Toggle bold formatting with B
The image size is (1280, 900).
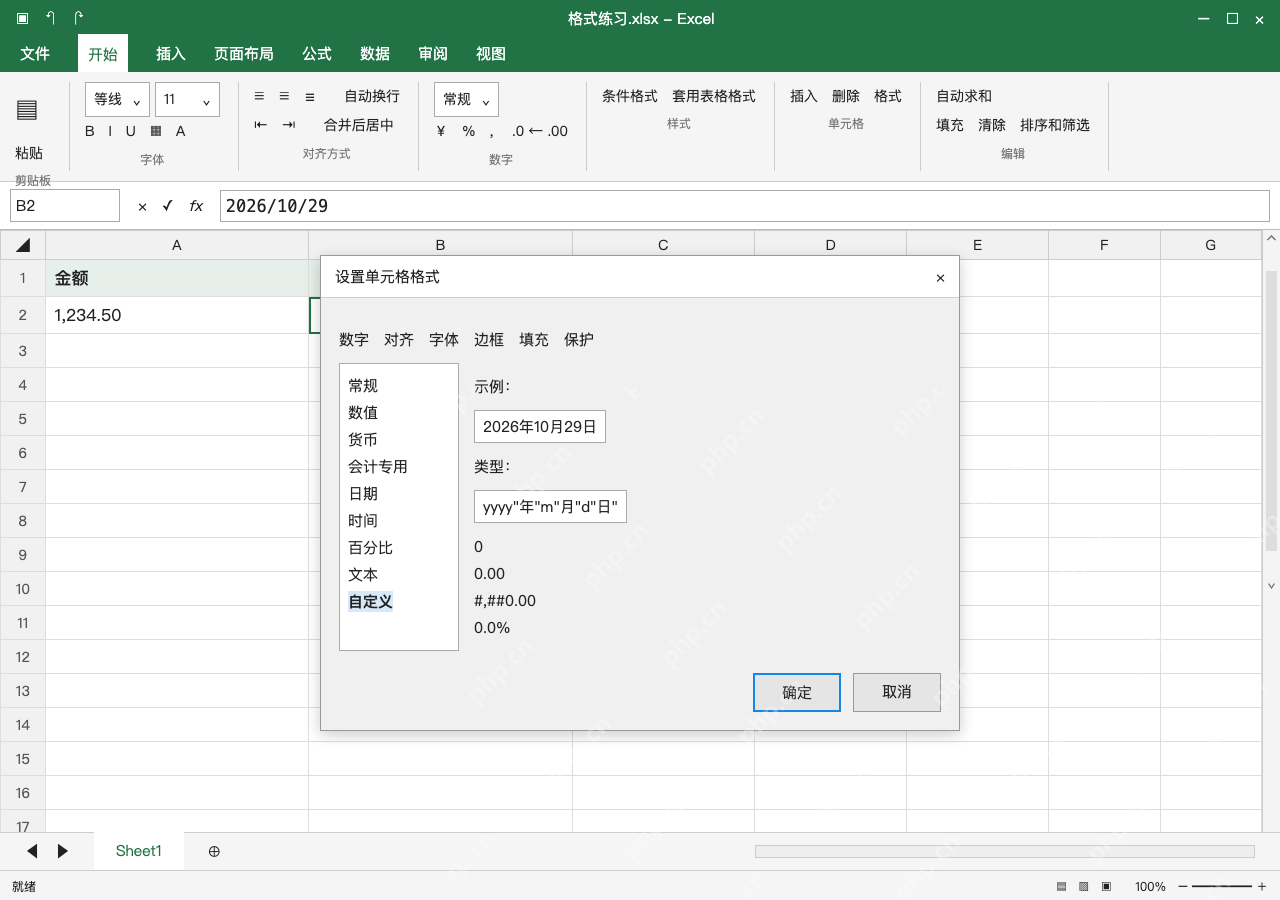click(90, 131)
